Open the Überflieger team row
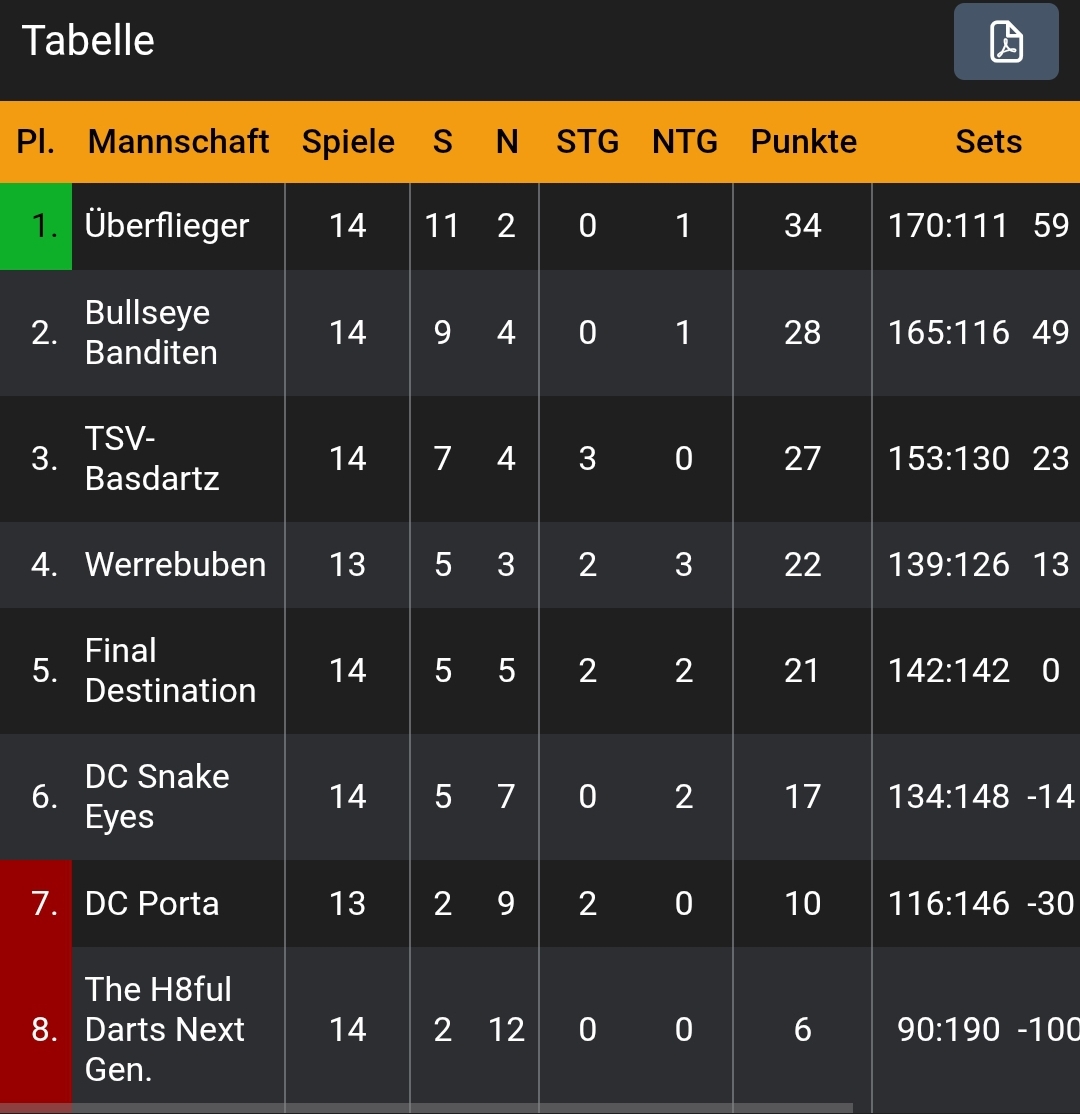 [x=167, y=226]
